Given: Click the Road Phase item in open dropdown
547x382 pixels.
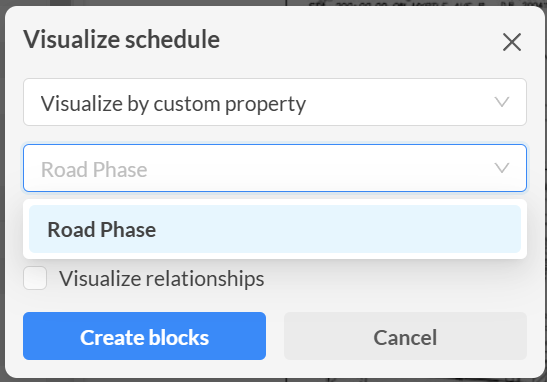Looking at the screenshot, I should (x=275, y=229).
